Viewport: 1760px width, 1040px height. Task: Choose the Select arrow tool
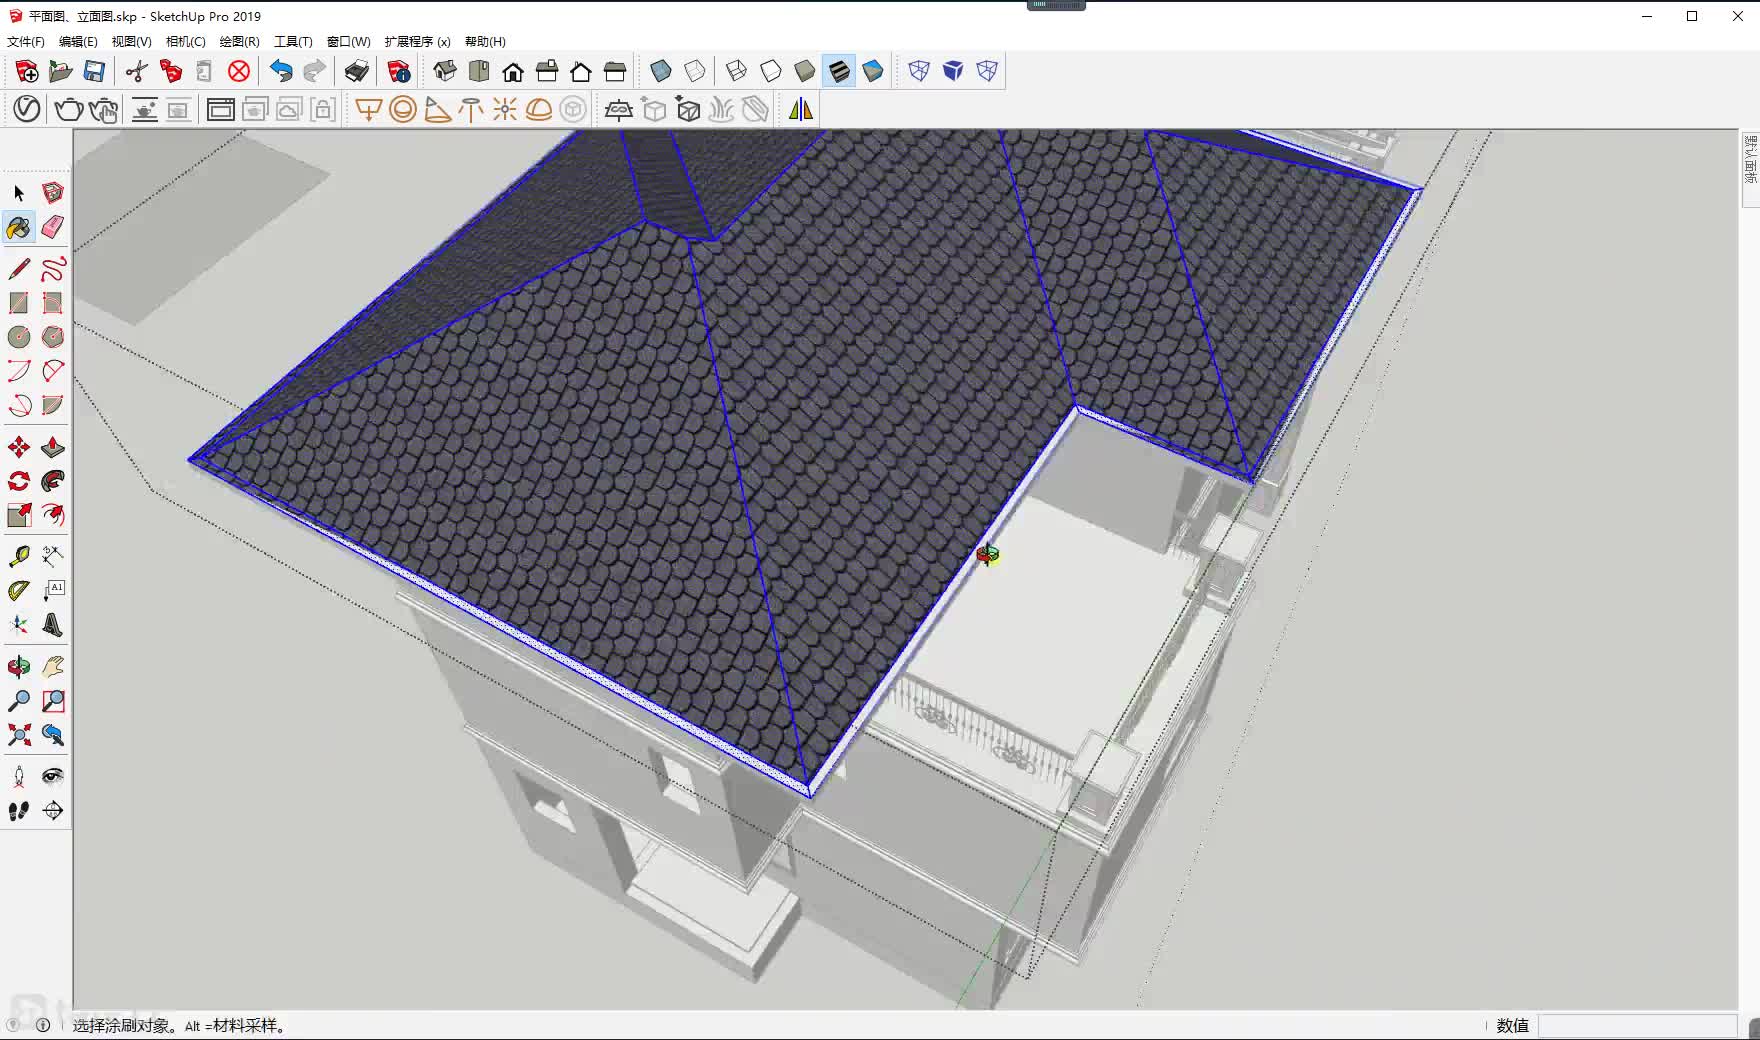pyautogui.click(x=19, y=193)
